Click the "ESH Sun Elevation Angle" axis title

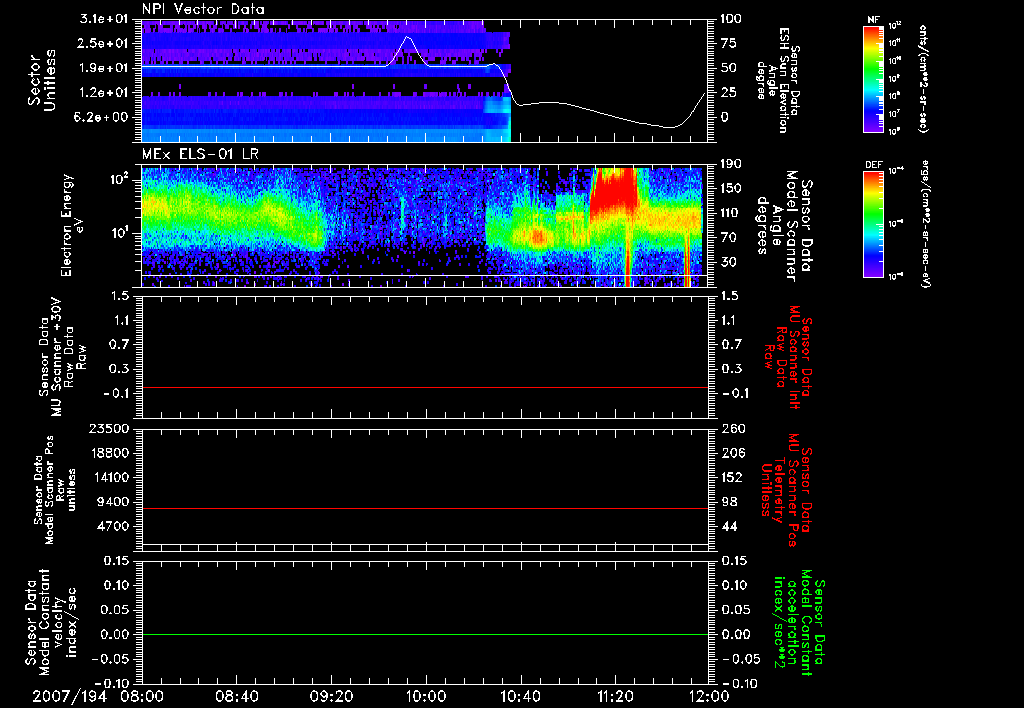[779, 80]
